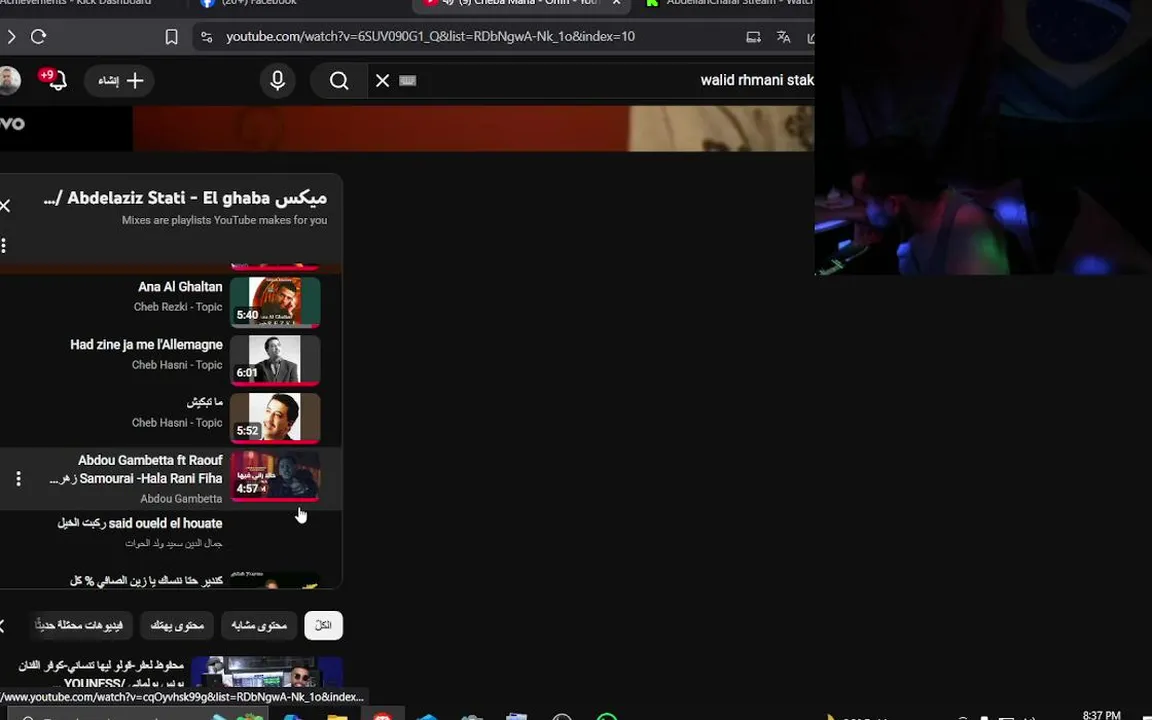Select the All (الكل) filter chip
Image resolution: width=1152 pixels, height=720 pixels.
point(323,626)
